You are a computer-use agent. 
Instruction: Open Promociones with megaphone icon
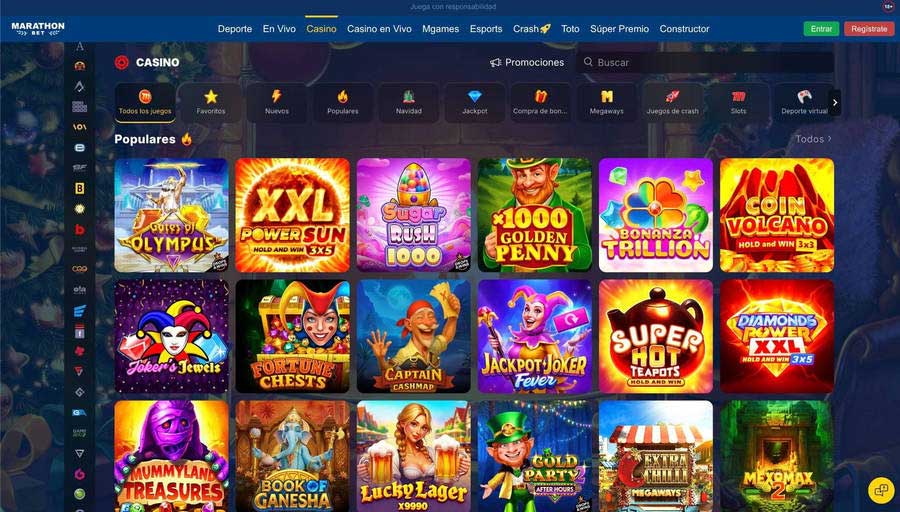[x=527, y=62]
